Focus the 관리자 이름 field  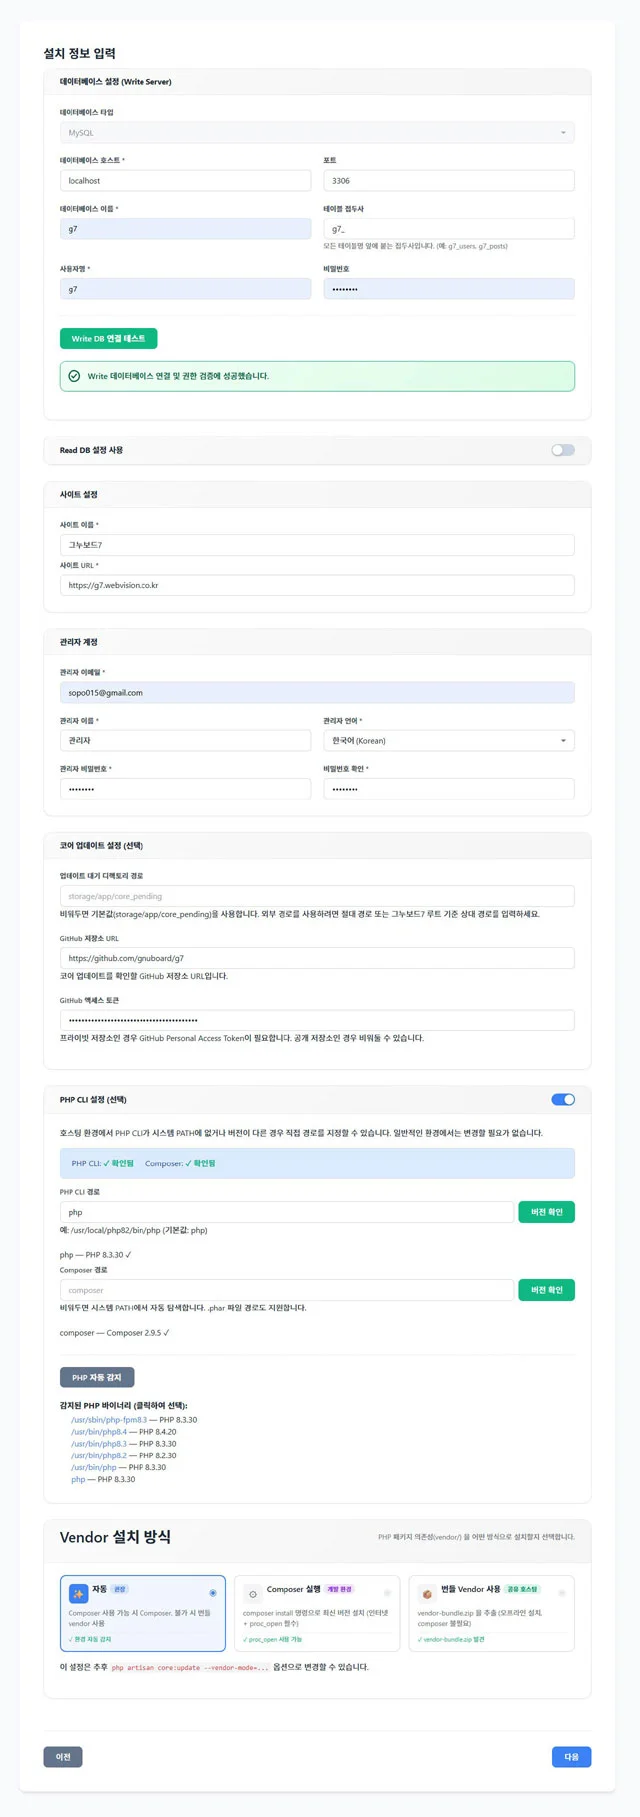coord(185,741)
